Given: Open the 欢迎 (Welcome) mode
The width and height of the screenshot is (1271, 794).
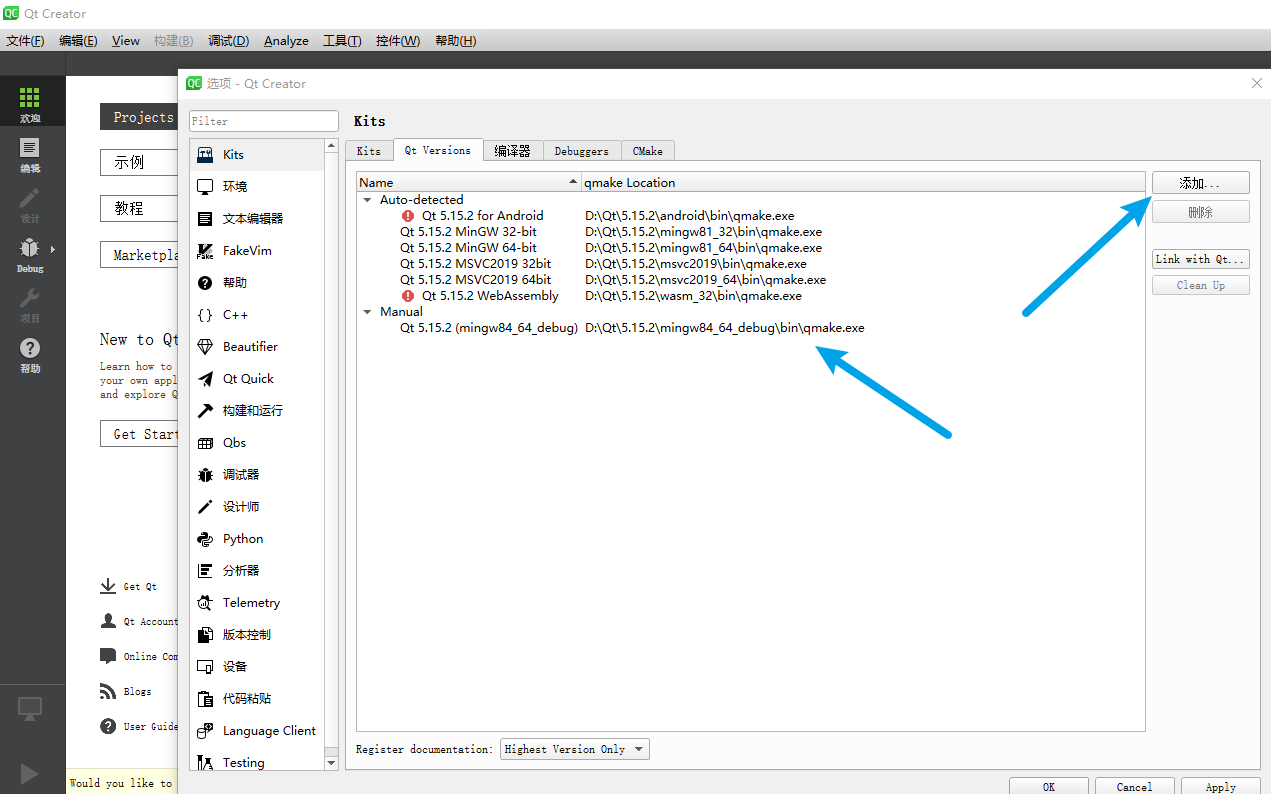Looking at the screenshot, I should click(29, 100).
